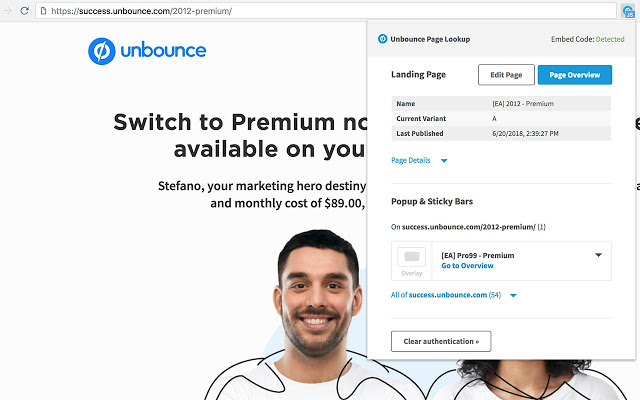
Task: Click the Page Details link text
Action: pos(411,160)
